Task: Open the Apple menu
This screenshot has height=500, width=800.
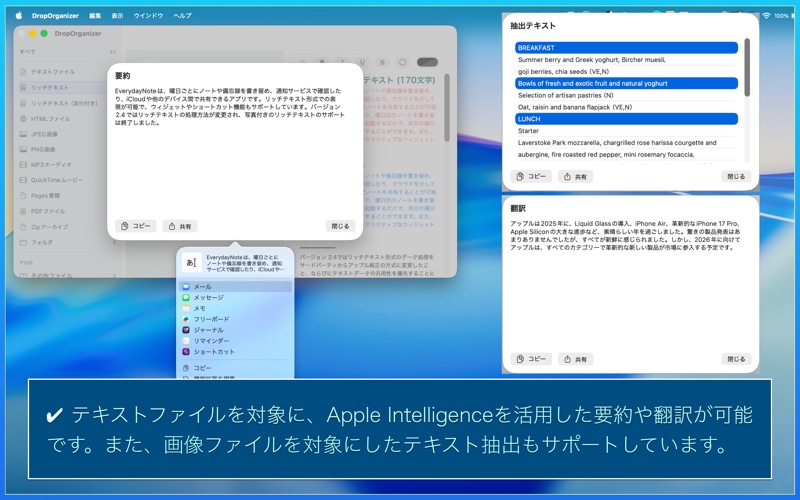Action: pos(19,16)
